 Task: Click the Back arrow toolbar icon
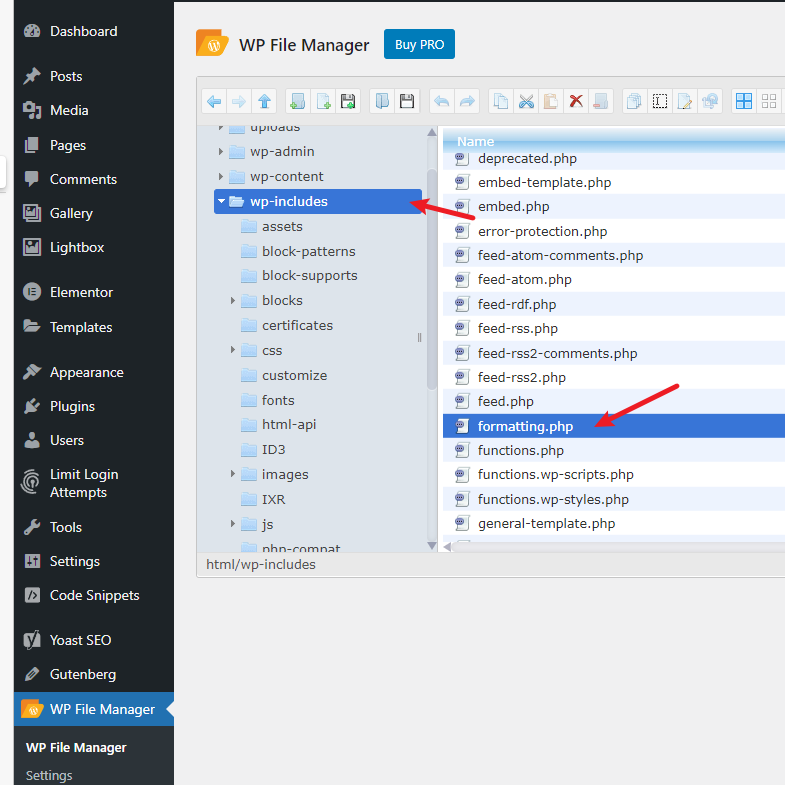[x=214, y=102]
